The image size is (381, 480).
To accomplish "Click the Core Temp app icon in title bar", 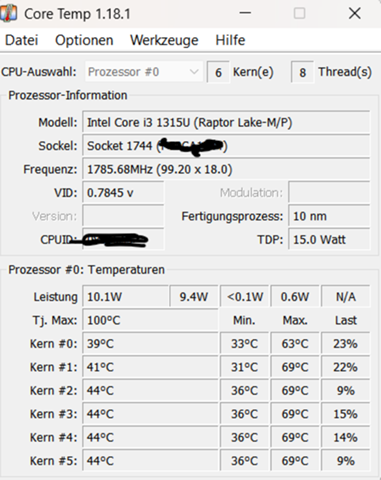I will point(8,13).
